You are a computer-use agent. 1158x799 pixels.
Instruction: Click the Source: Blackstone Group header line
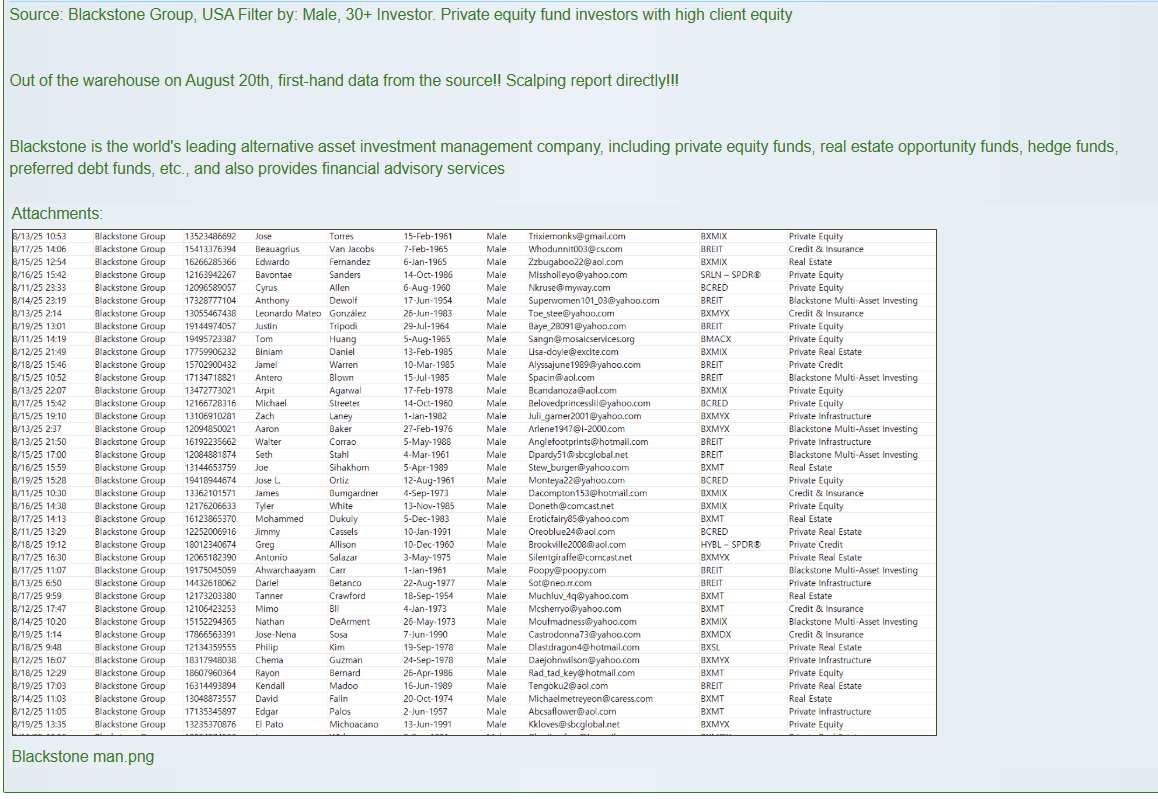pyautogui.click(x=400, y=15)
